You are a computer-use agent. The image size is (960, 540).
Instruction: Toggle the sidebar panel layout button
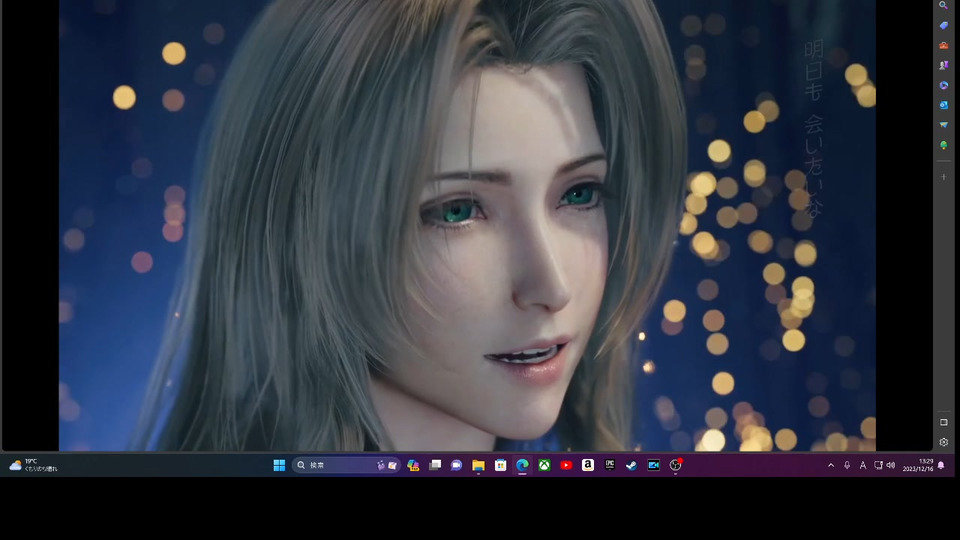pos(943,422)
